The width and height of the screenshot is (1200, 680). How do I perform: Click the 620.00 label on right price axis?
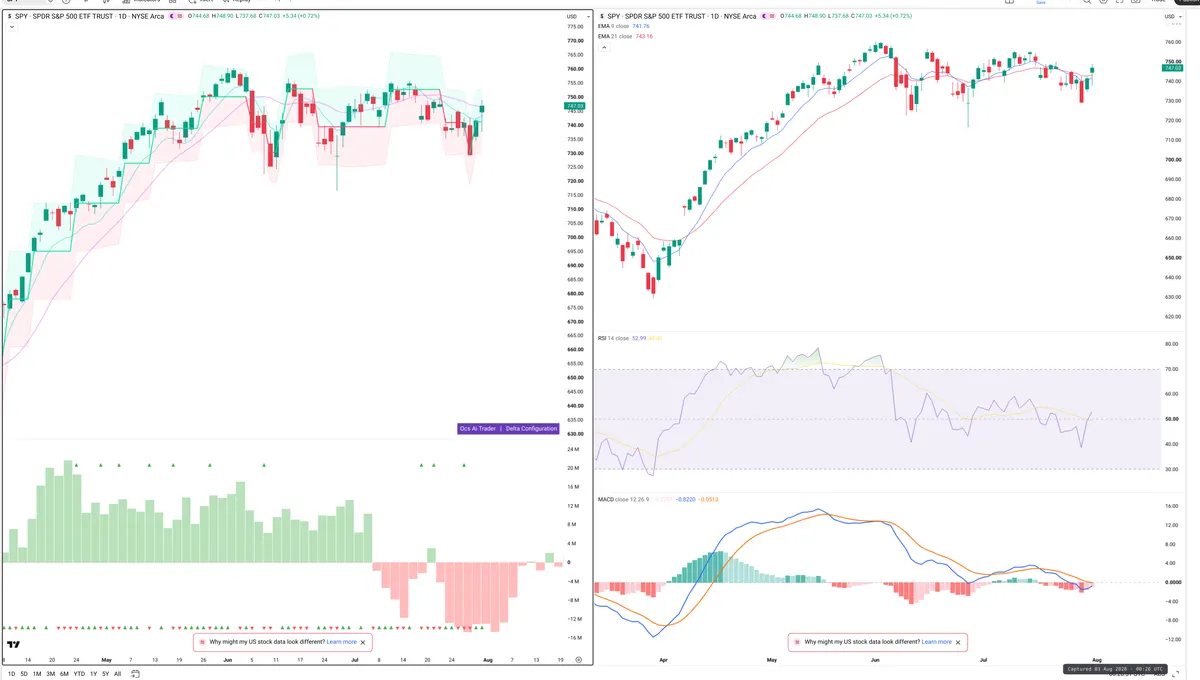tap(1173, 317)
